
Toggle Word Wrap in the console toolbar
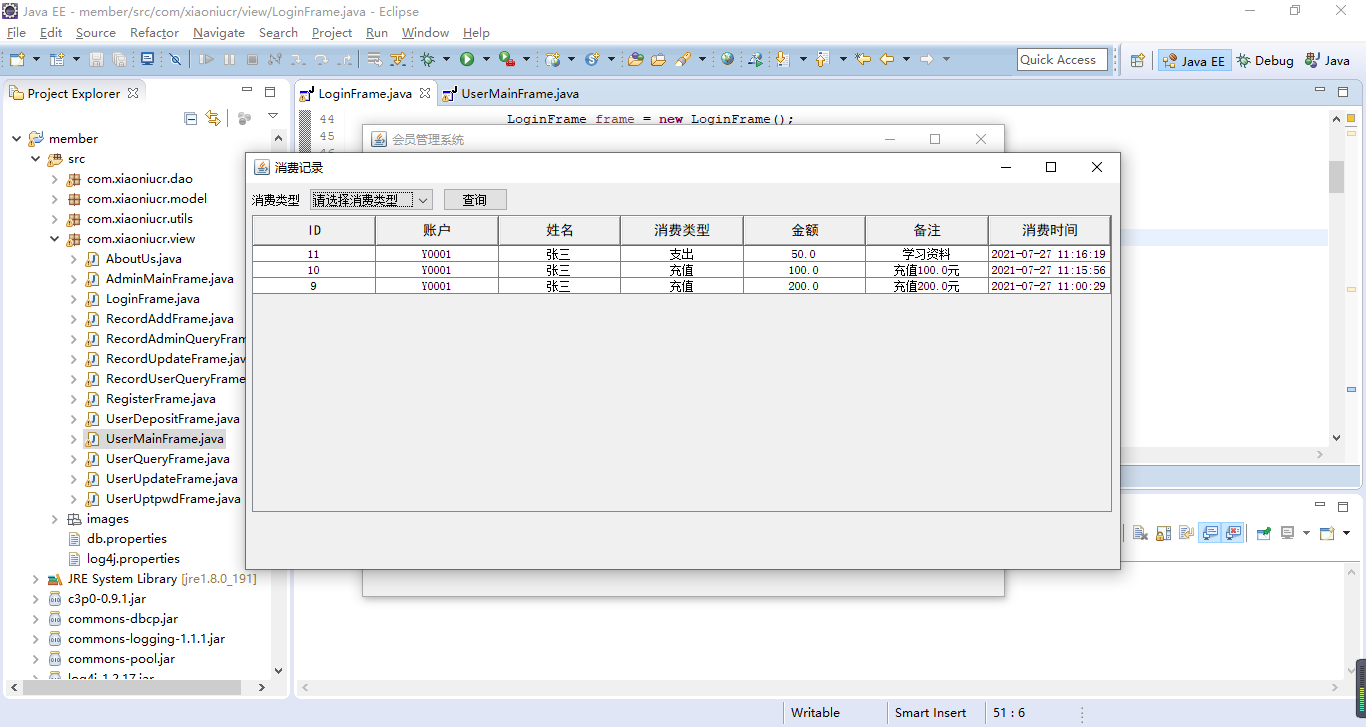point(1187,533)
